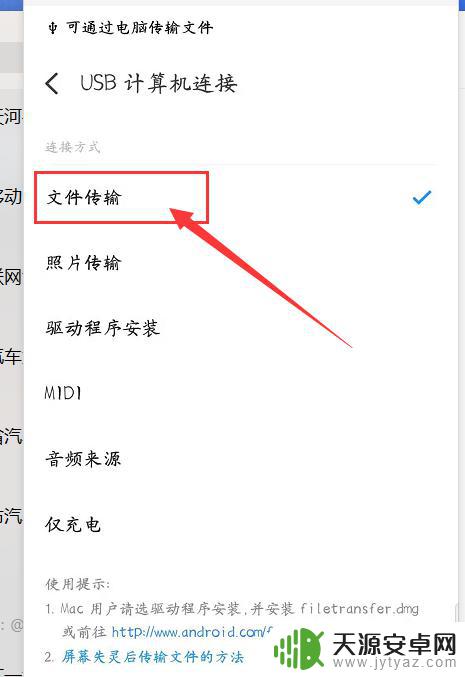
Task: Go back using the left chevron arrow
Action: click(52, 83)
